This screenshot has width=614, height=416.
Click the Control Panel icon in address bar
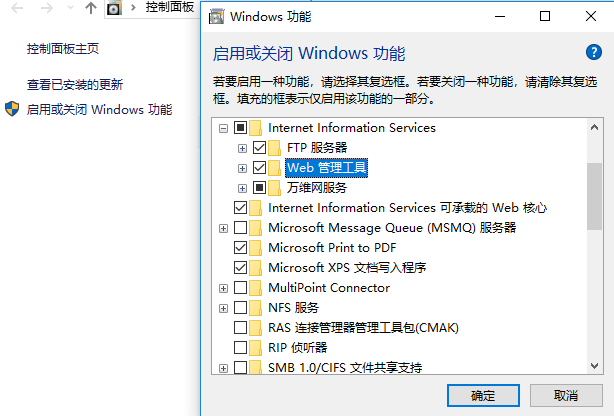click(114, 8)
